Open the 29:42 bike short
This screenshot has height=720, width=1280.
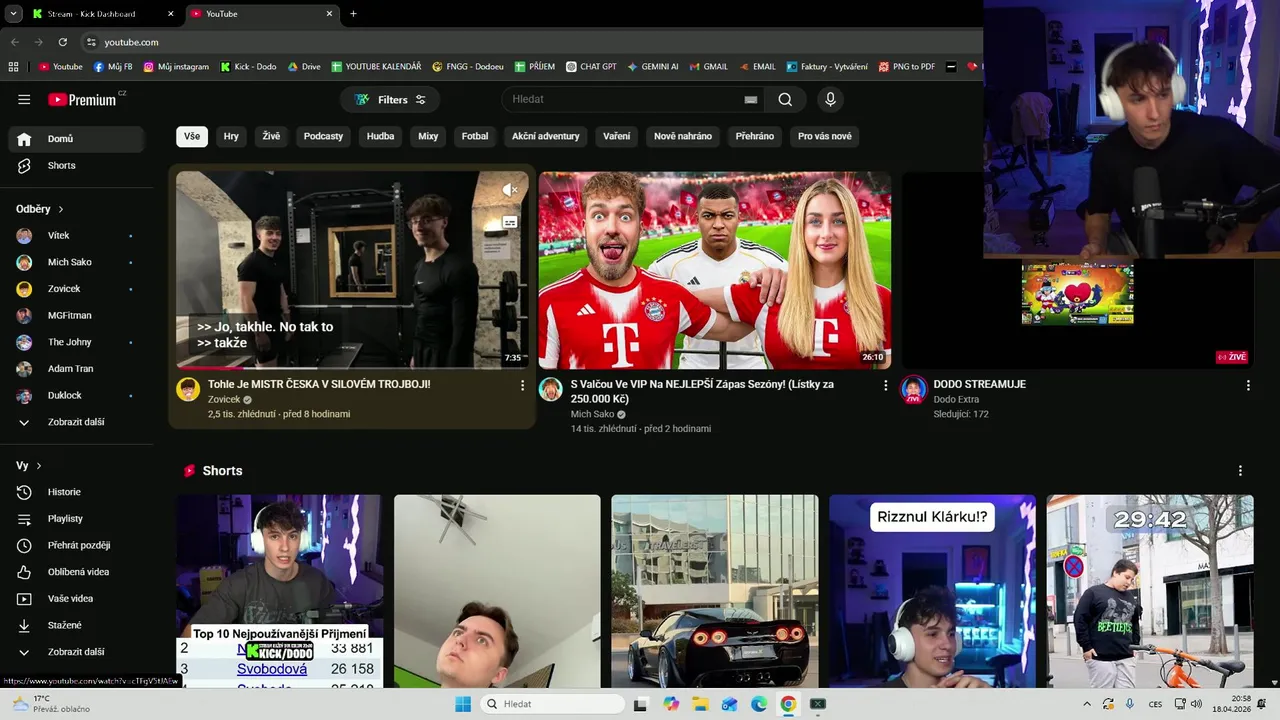coord(1150,591)
